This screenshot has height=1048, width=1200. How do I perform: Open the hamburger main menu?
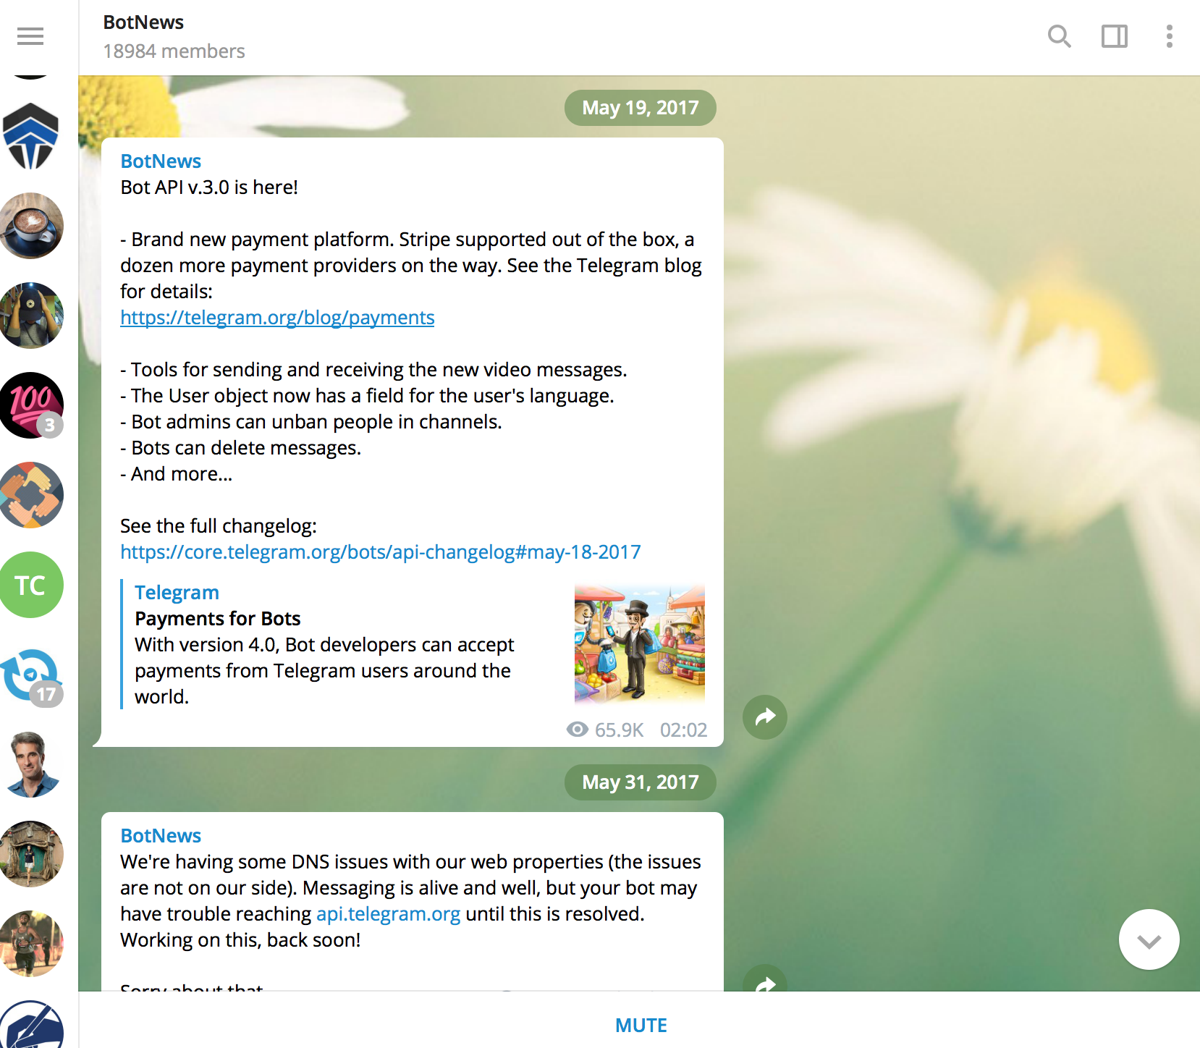(30, 37)
